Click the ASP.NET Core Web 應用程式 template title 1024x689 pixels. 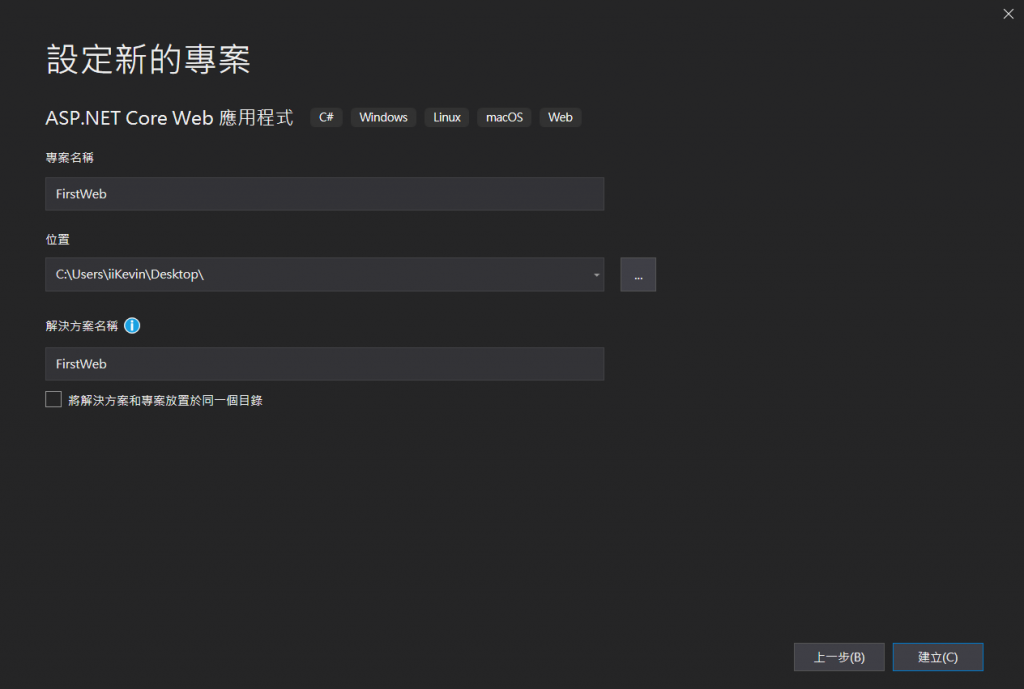[x=169, y=117]
